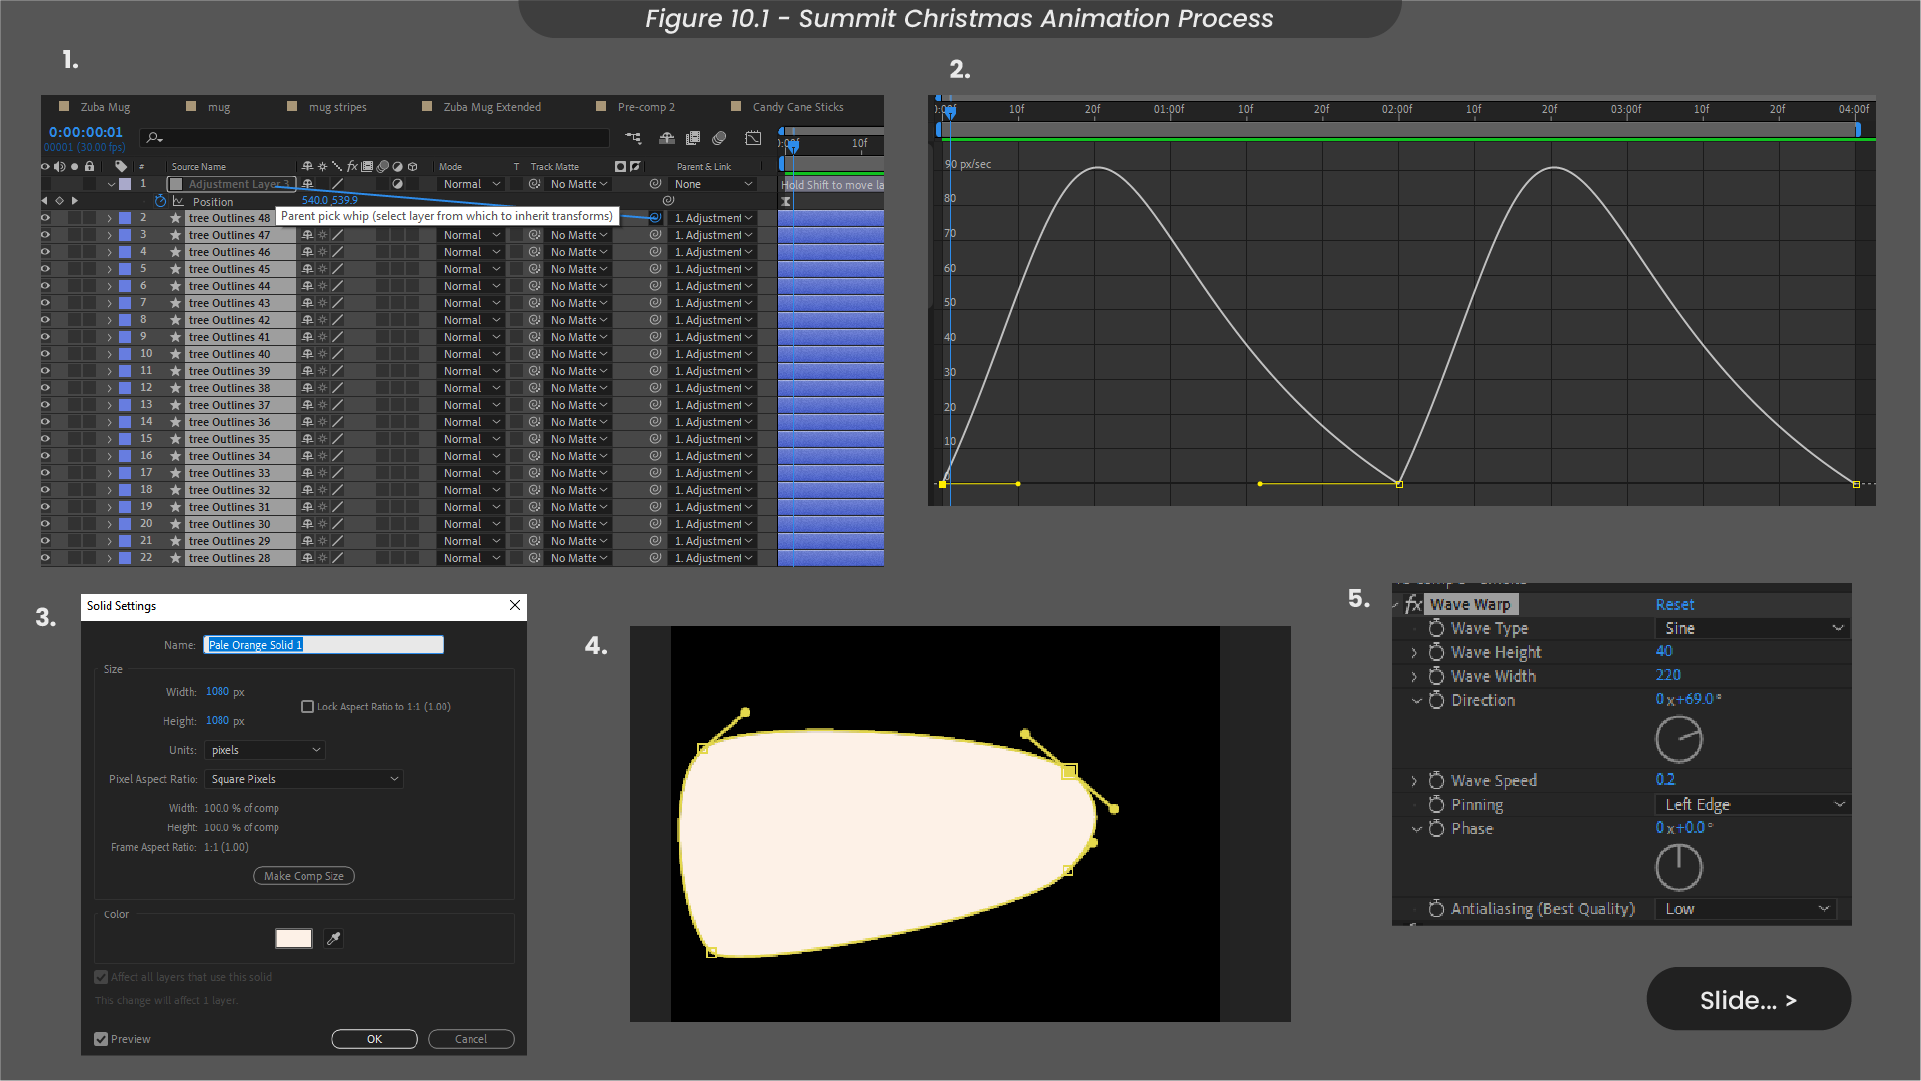The image size is (1921, 1081).
Task: Click the graph icon beside the Position property
Action: point(178,201)
